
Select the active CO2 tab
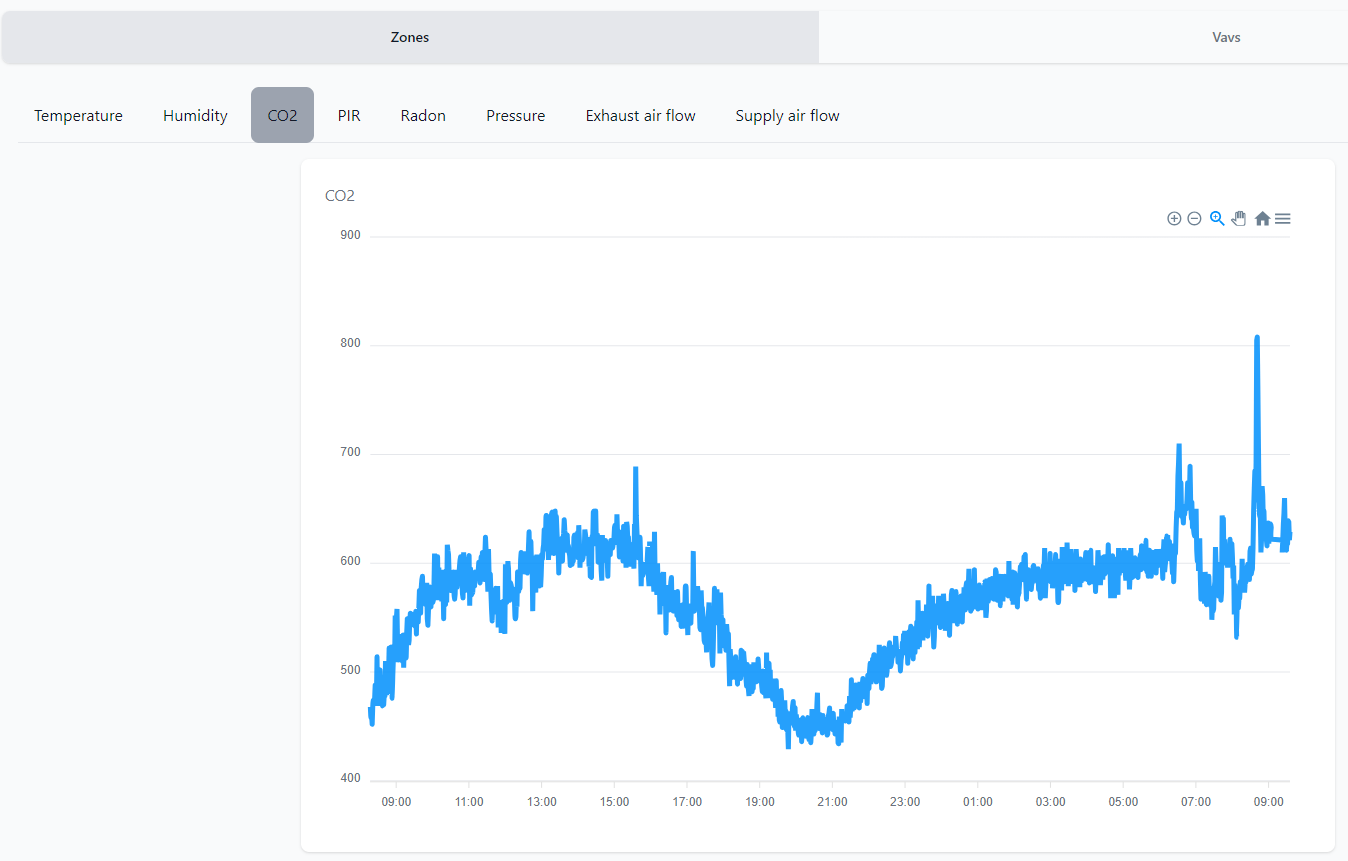(x=282, y=116)
